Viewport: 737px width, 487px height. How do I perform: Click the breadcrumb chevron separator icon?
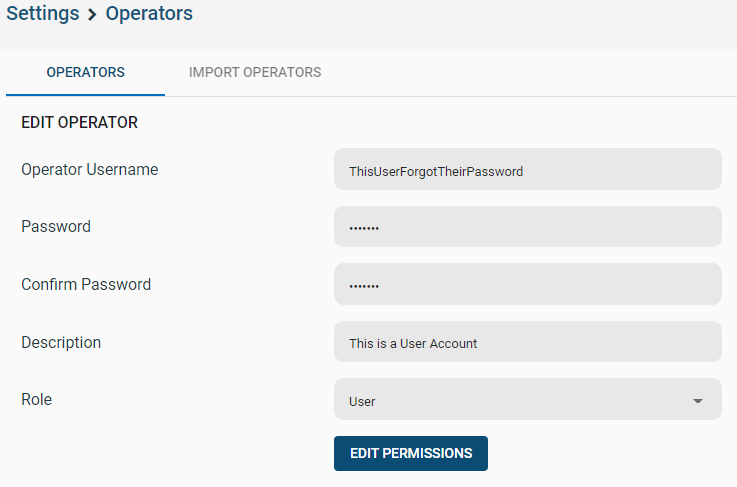click(x=92, y=15)
